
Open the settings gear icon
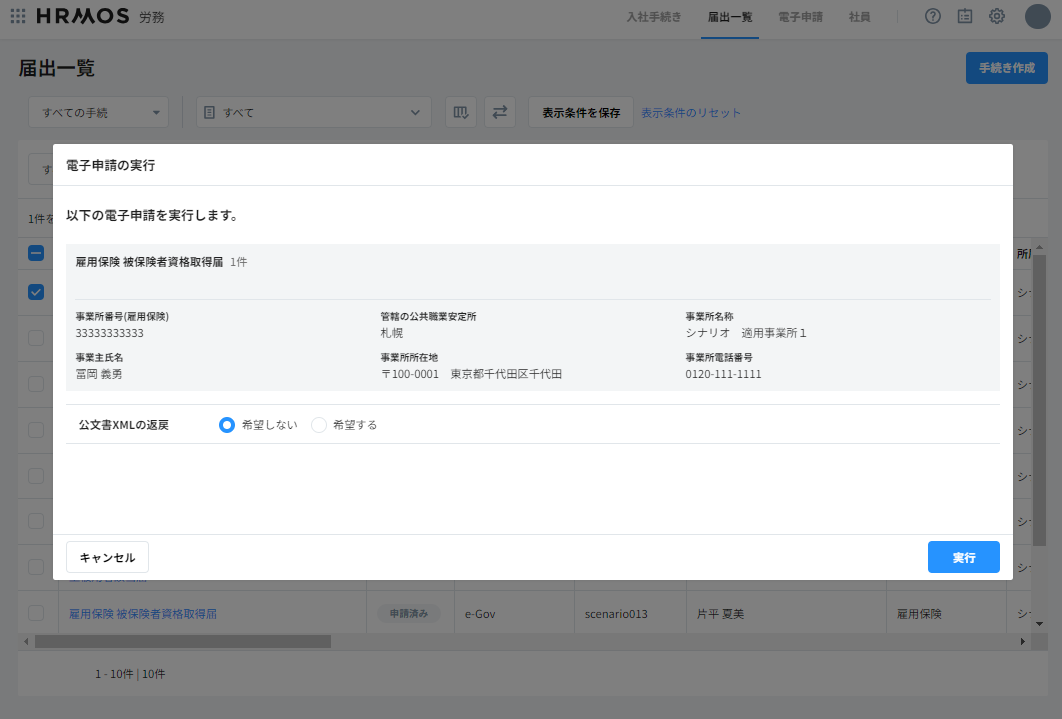pyautogui.click(x=997, y=16)
